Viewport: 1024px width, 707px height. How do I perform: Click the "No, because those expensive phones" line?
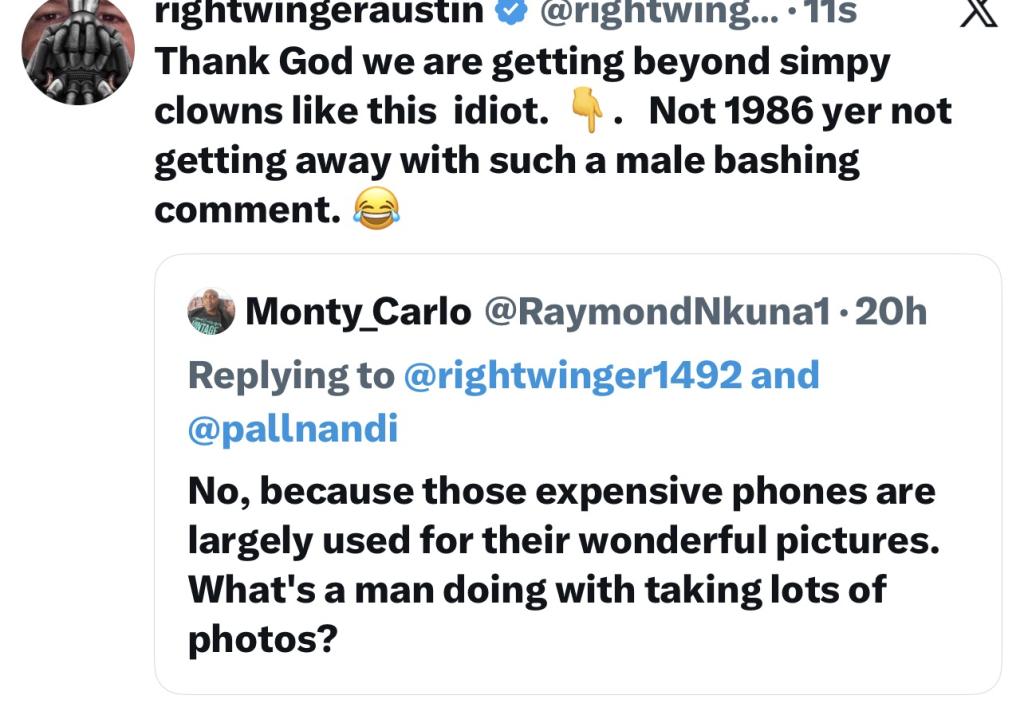(561, 491)
